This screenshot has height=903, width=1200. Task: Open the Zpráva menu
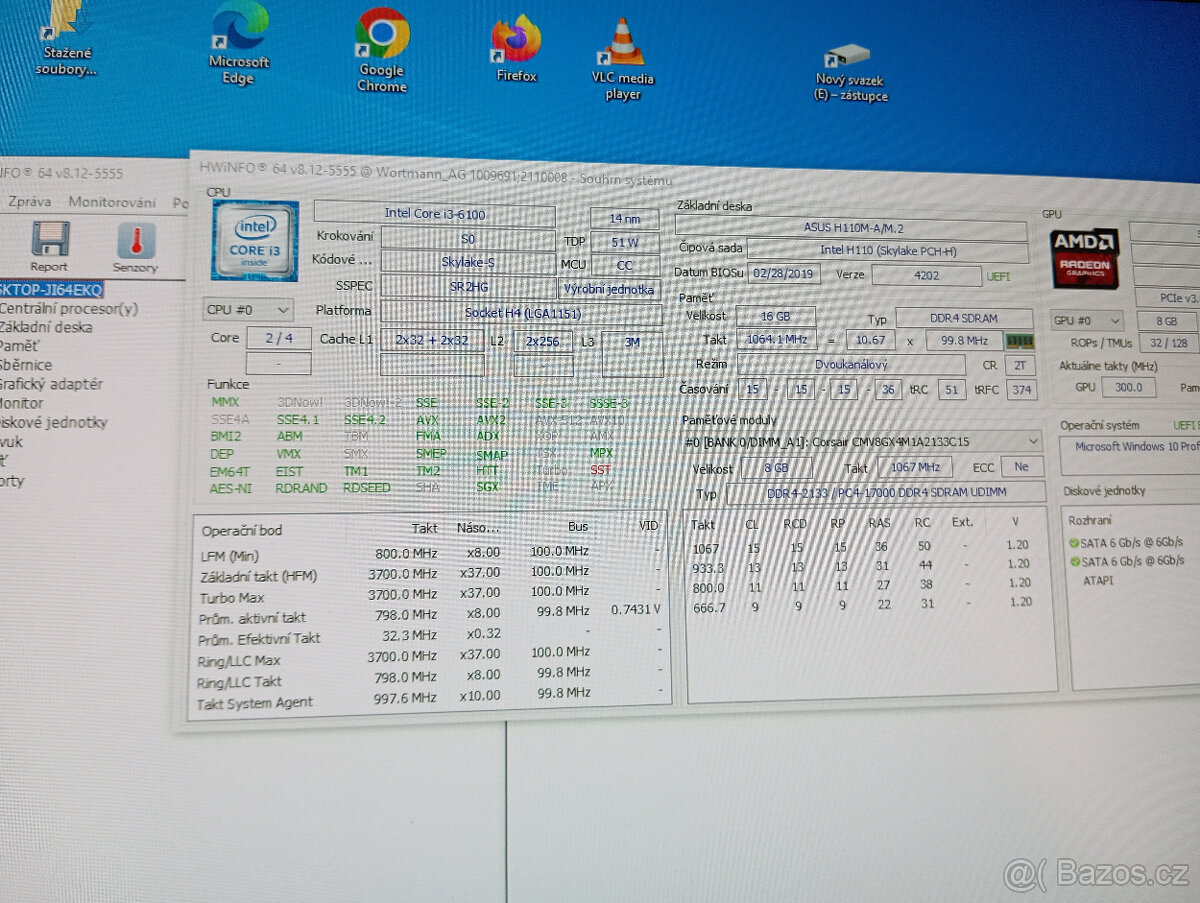click(x=28, y=199)
